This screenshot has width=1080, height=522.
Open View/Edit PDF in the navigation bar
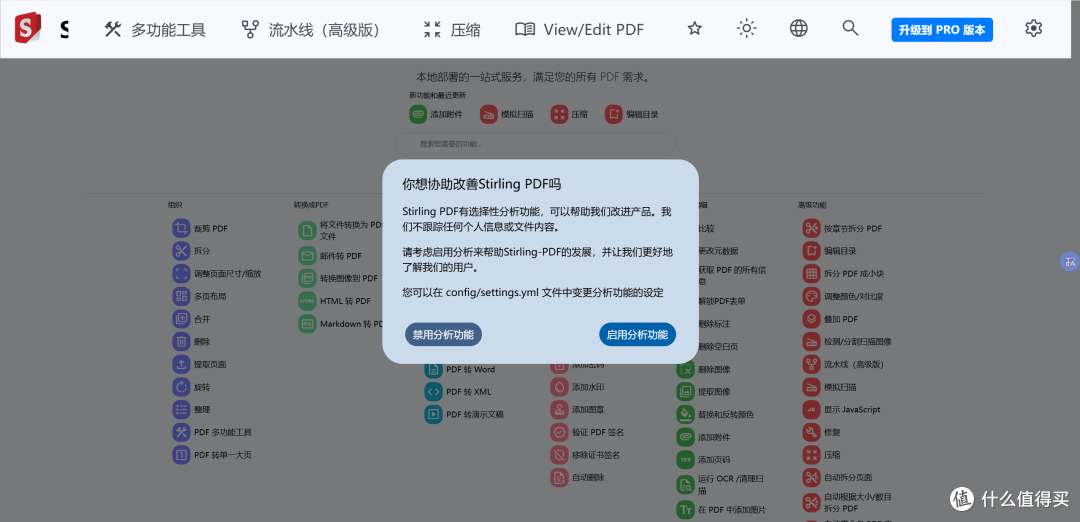[x=579, y=30]
